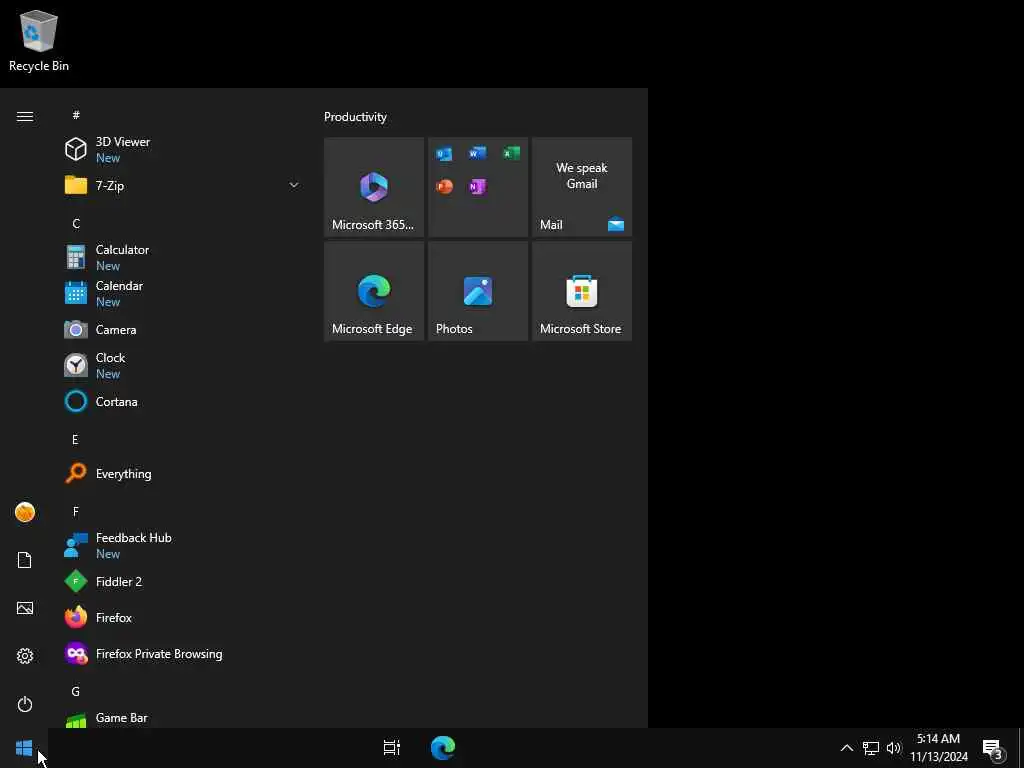Expand the Start menu hamburger

25,116
